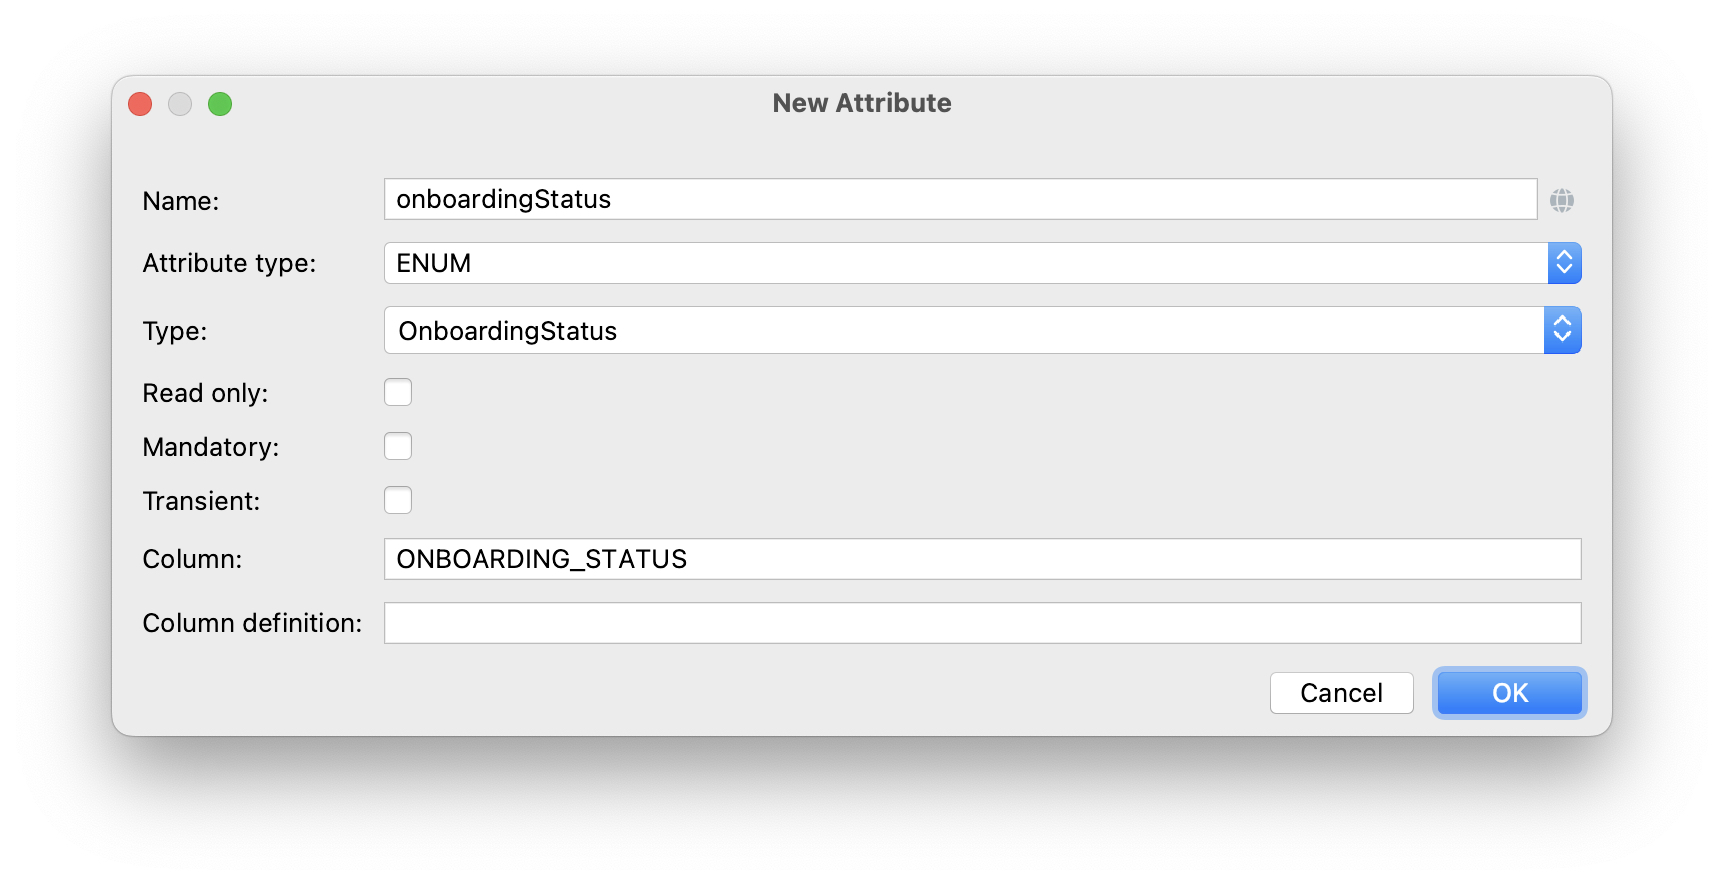This screenshot has height=884, width=1724.
Task: Click the New Attribute title text
Action: tap(862, 103)
